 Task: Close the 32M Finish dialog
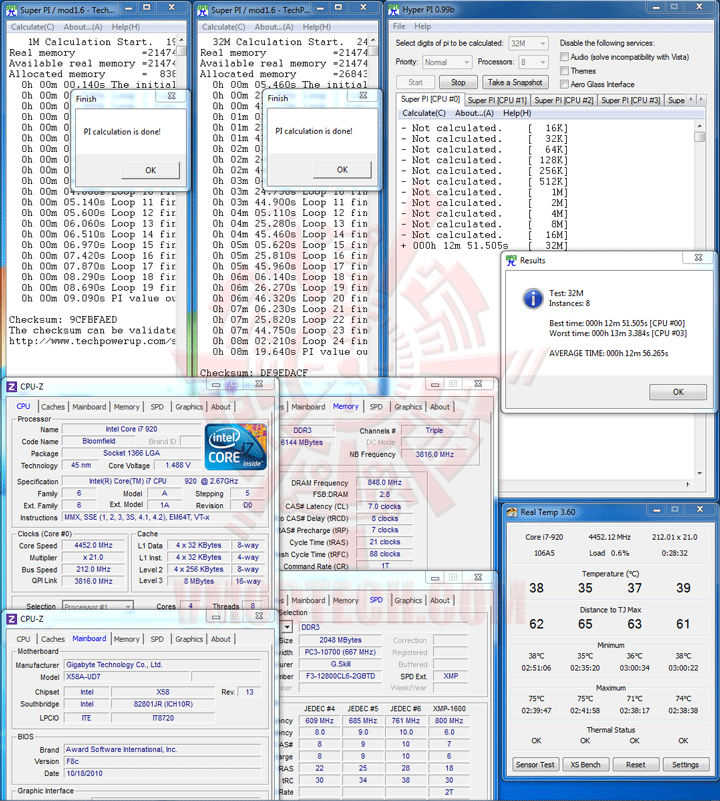(363, 95)
